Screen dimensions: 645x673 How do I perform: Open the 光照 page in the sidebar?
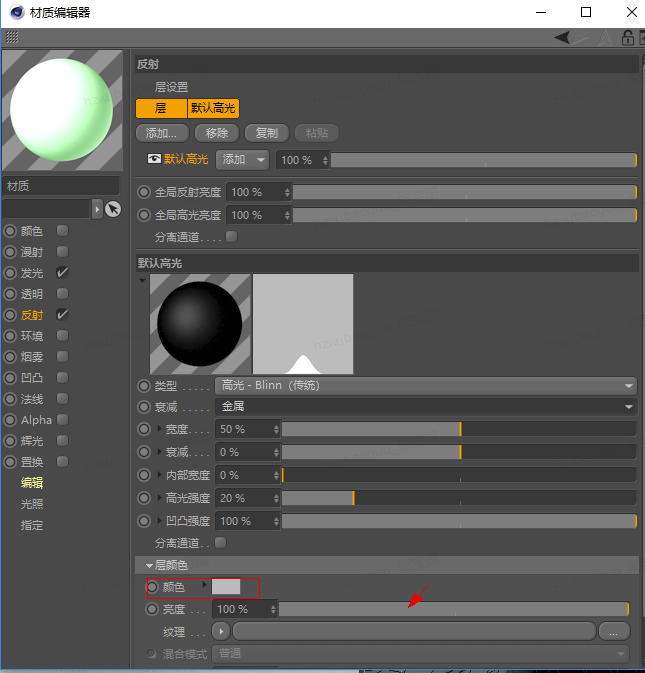pos(32,504)
